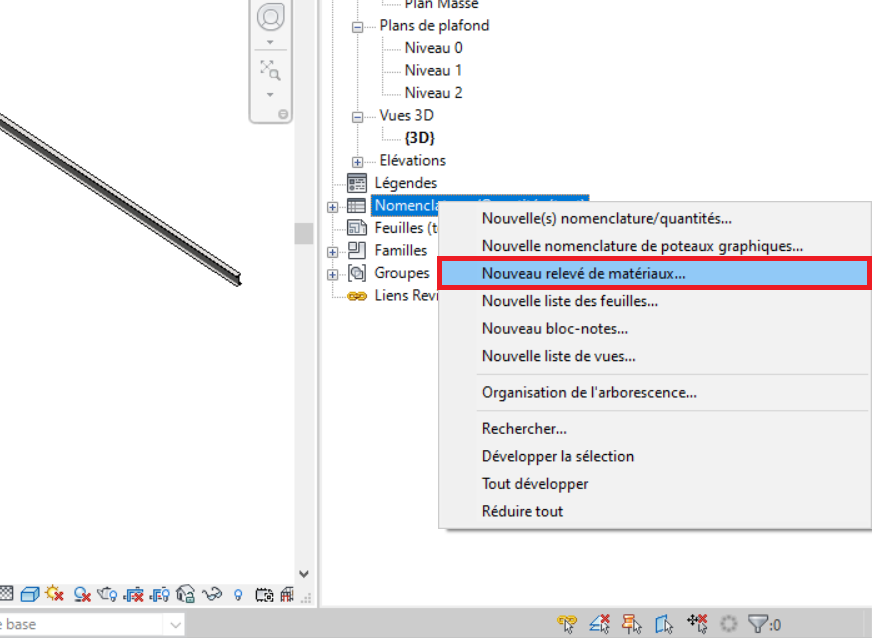This screenshot has width=872, height=638.
Task: Open the {3D} view in browser
Action: click(419, 138)
